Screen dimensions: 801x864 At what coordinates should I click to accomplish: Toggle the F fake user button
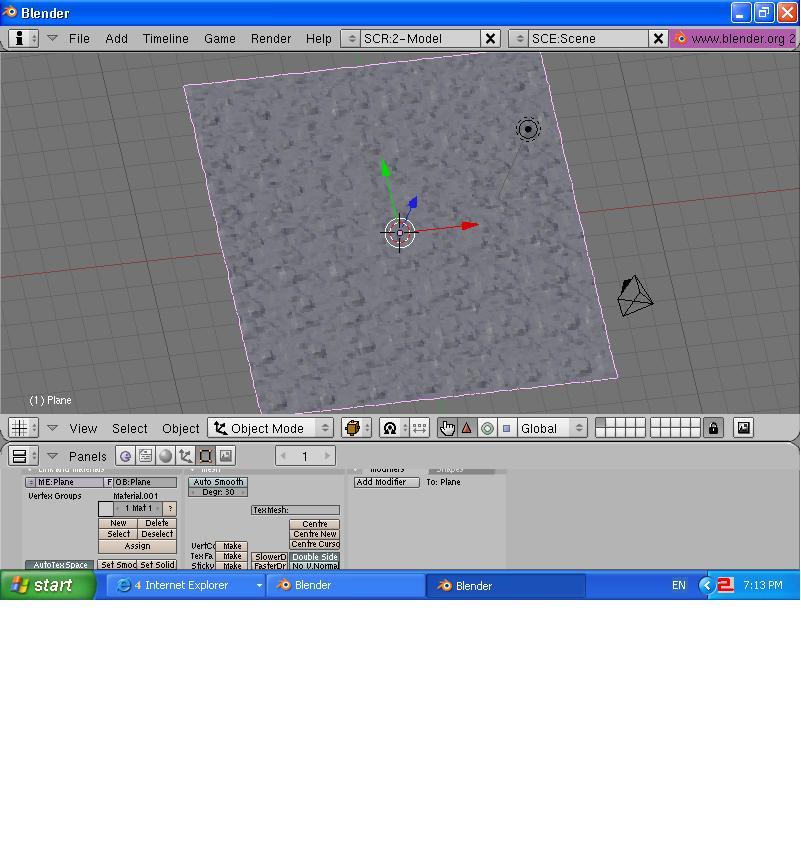(109, 482)
